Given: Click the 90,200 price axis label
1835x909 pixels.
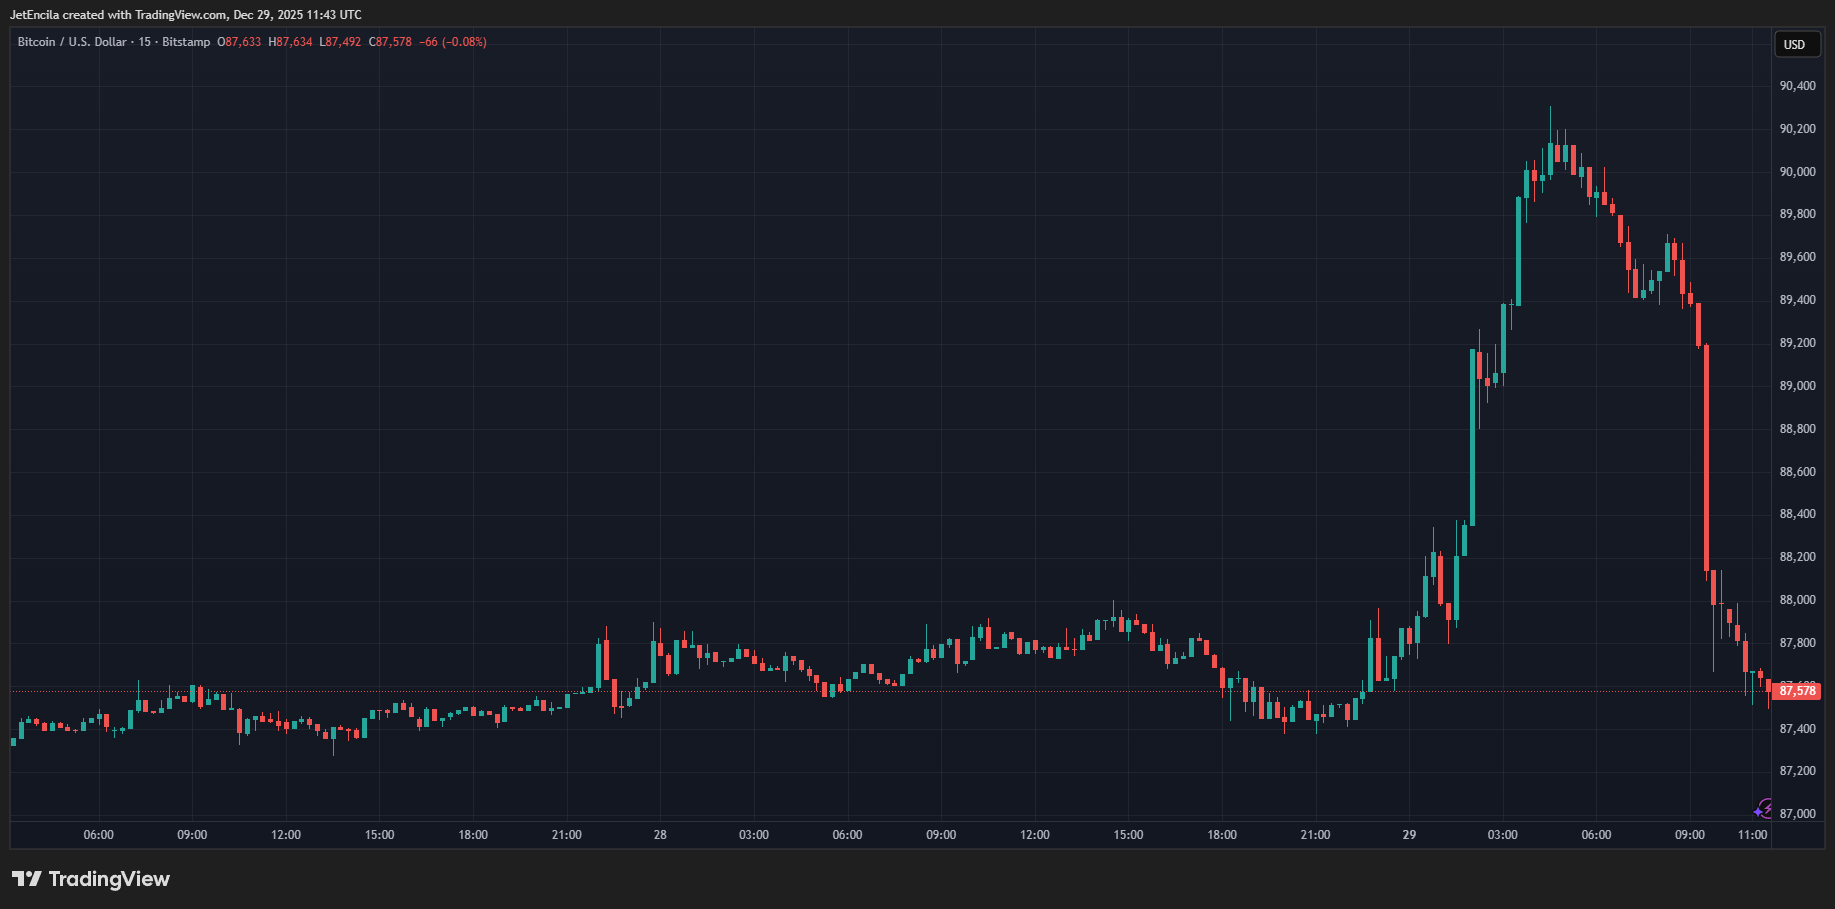Looking at the screenshot, I should (x=1798, y=129).
